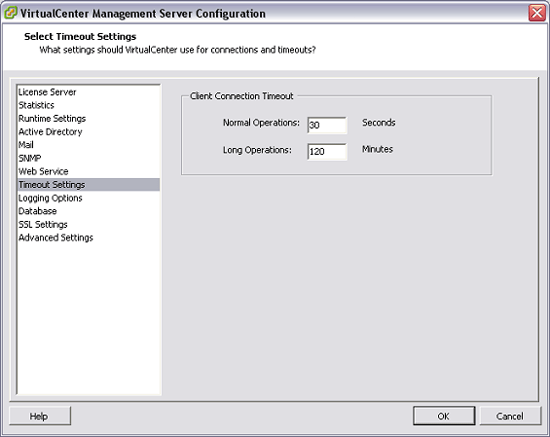The height and width of the screenshot is (437, 550).
Task: Click the Long Operations minutes field
Action: [327, 152]
